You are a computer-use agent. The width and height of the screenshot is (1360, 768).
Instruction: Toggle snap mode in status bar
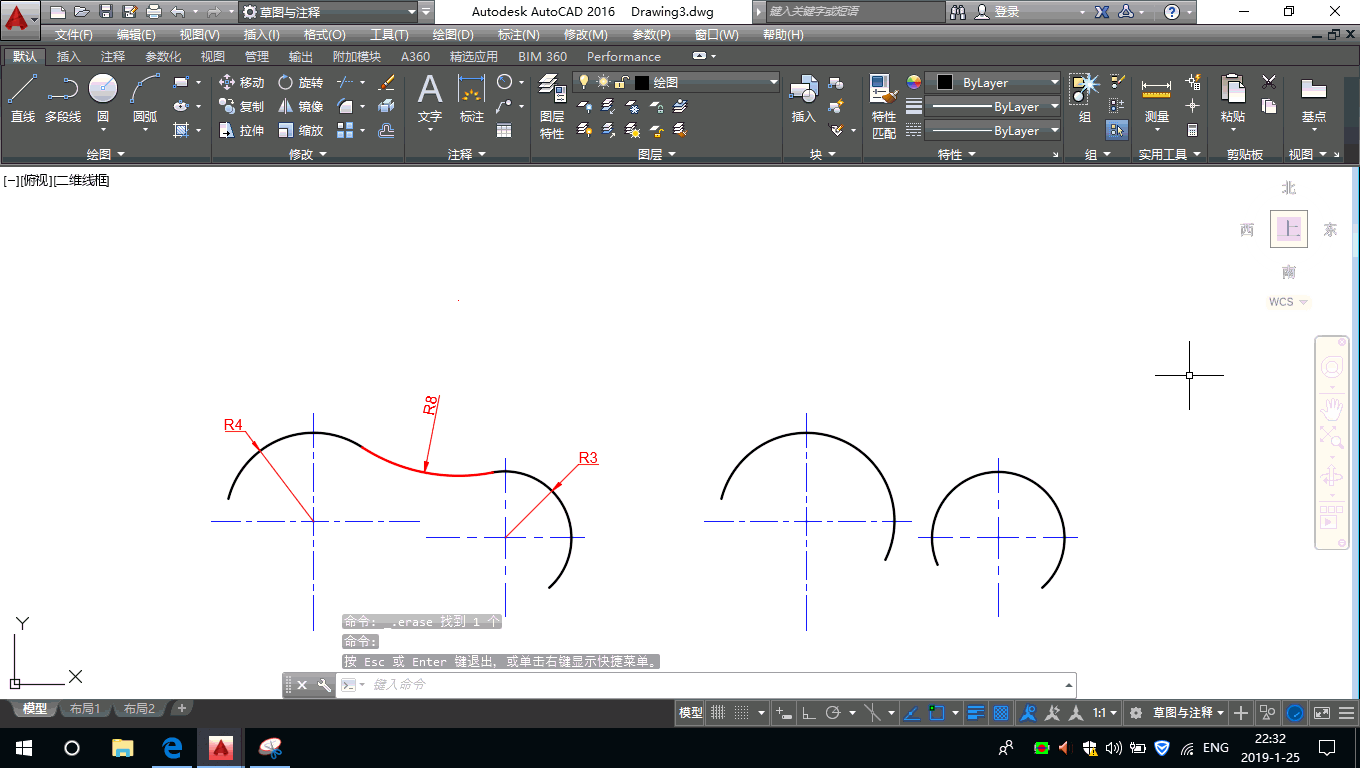tap(741, 713)
